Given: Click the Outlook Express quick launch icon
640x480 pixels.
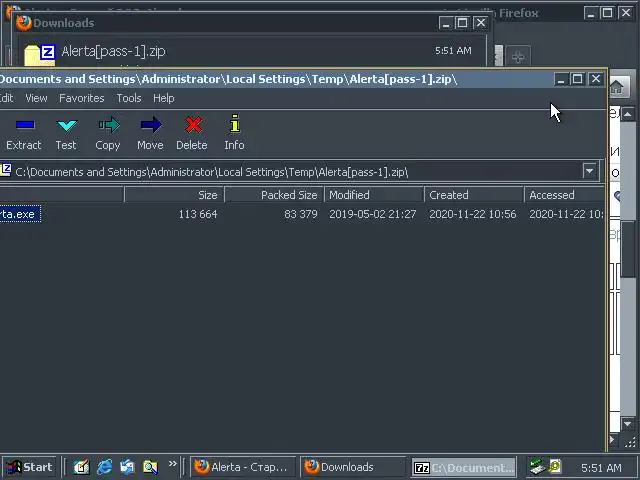Looking at the screenshot, I should pos(127,467).
